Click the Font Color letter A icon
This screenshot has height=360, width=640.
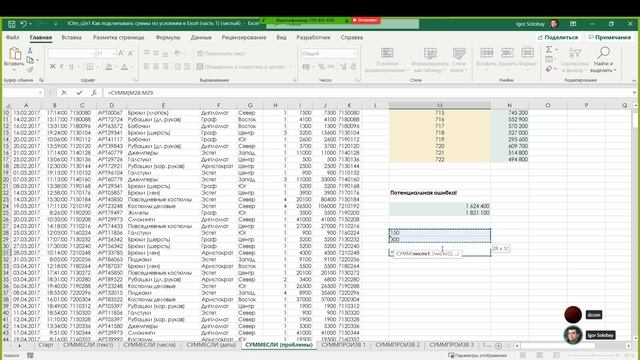coord(124,67)
